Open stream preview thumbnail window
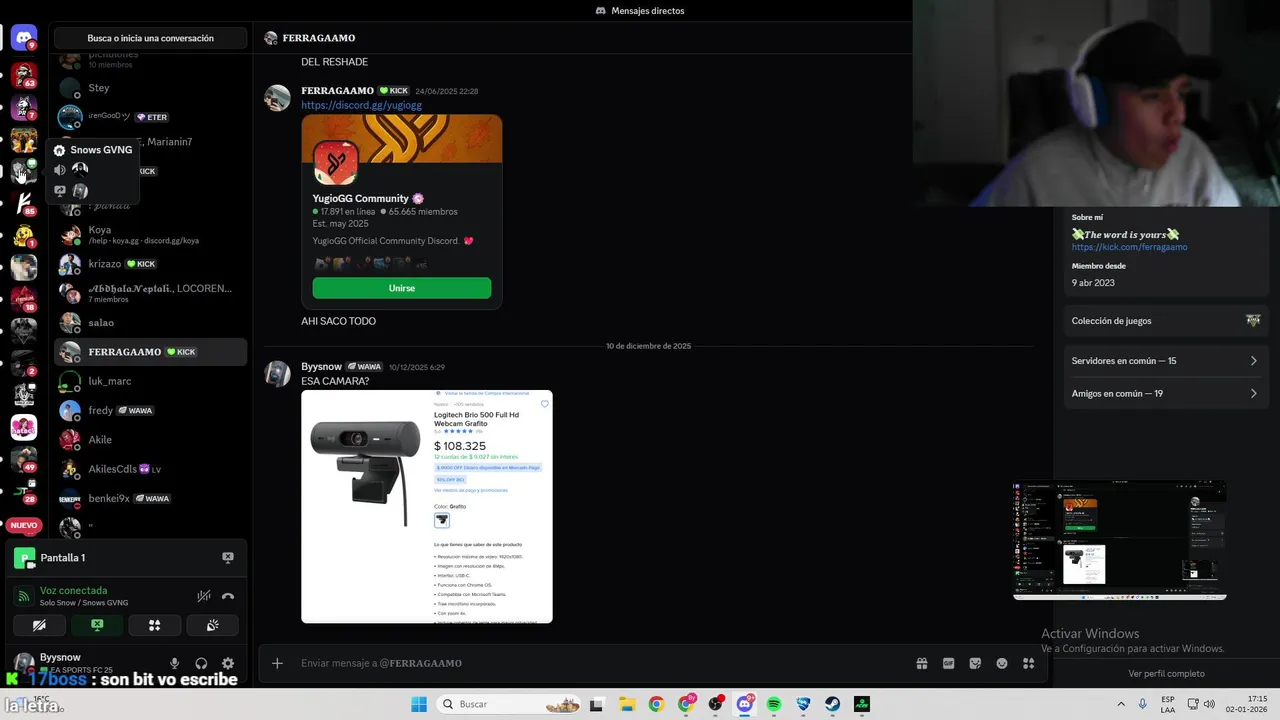This screenshot has height=720, width=1280. pos(1120,540)
